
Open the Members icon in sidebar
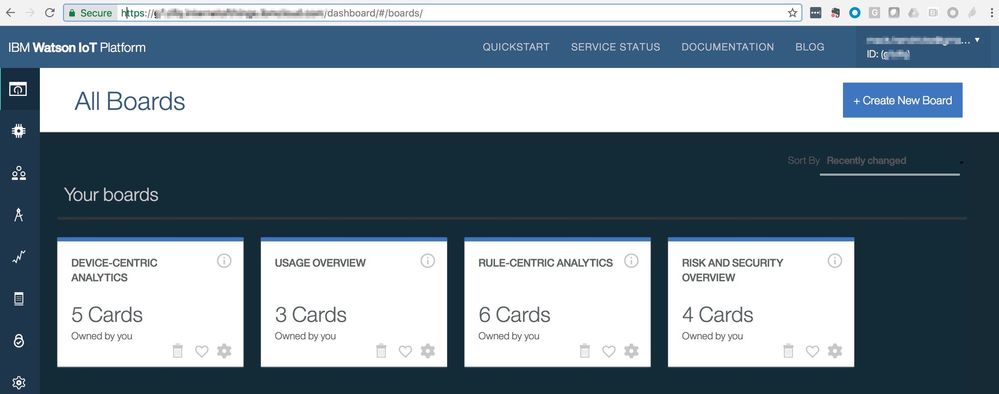click(18, 173)
